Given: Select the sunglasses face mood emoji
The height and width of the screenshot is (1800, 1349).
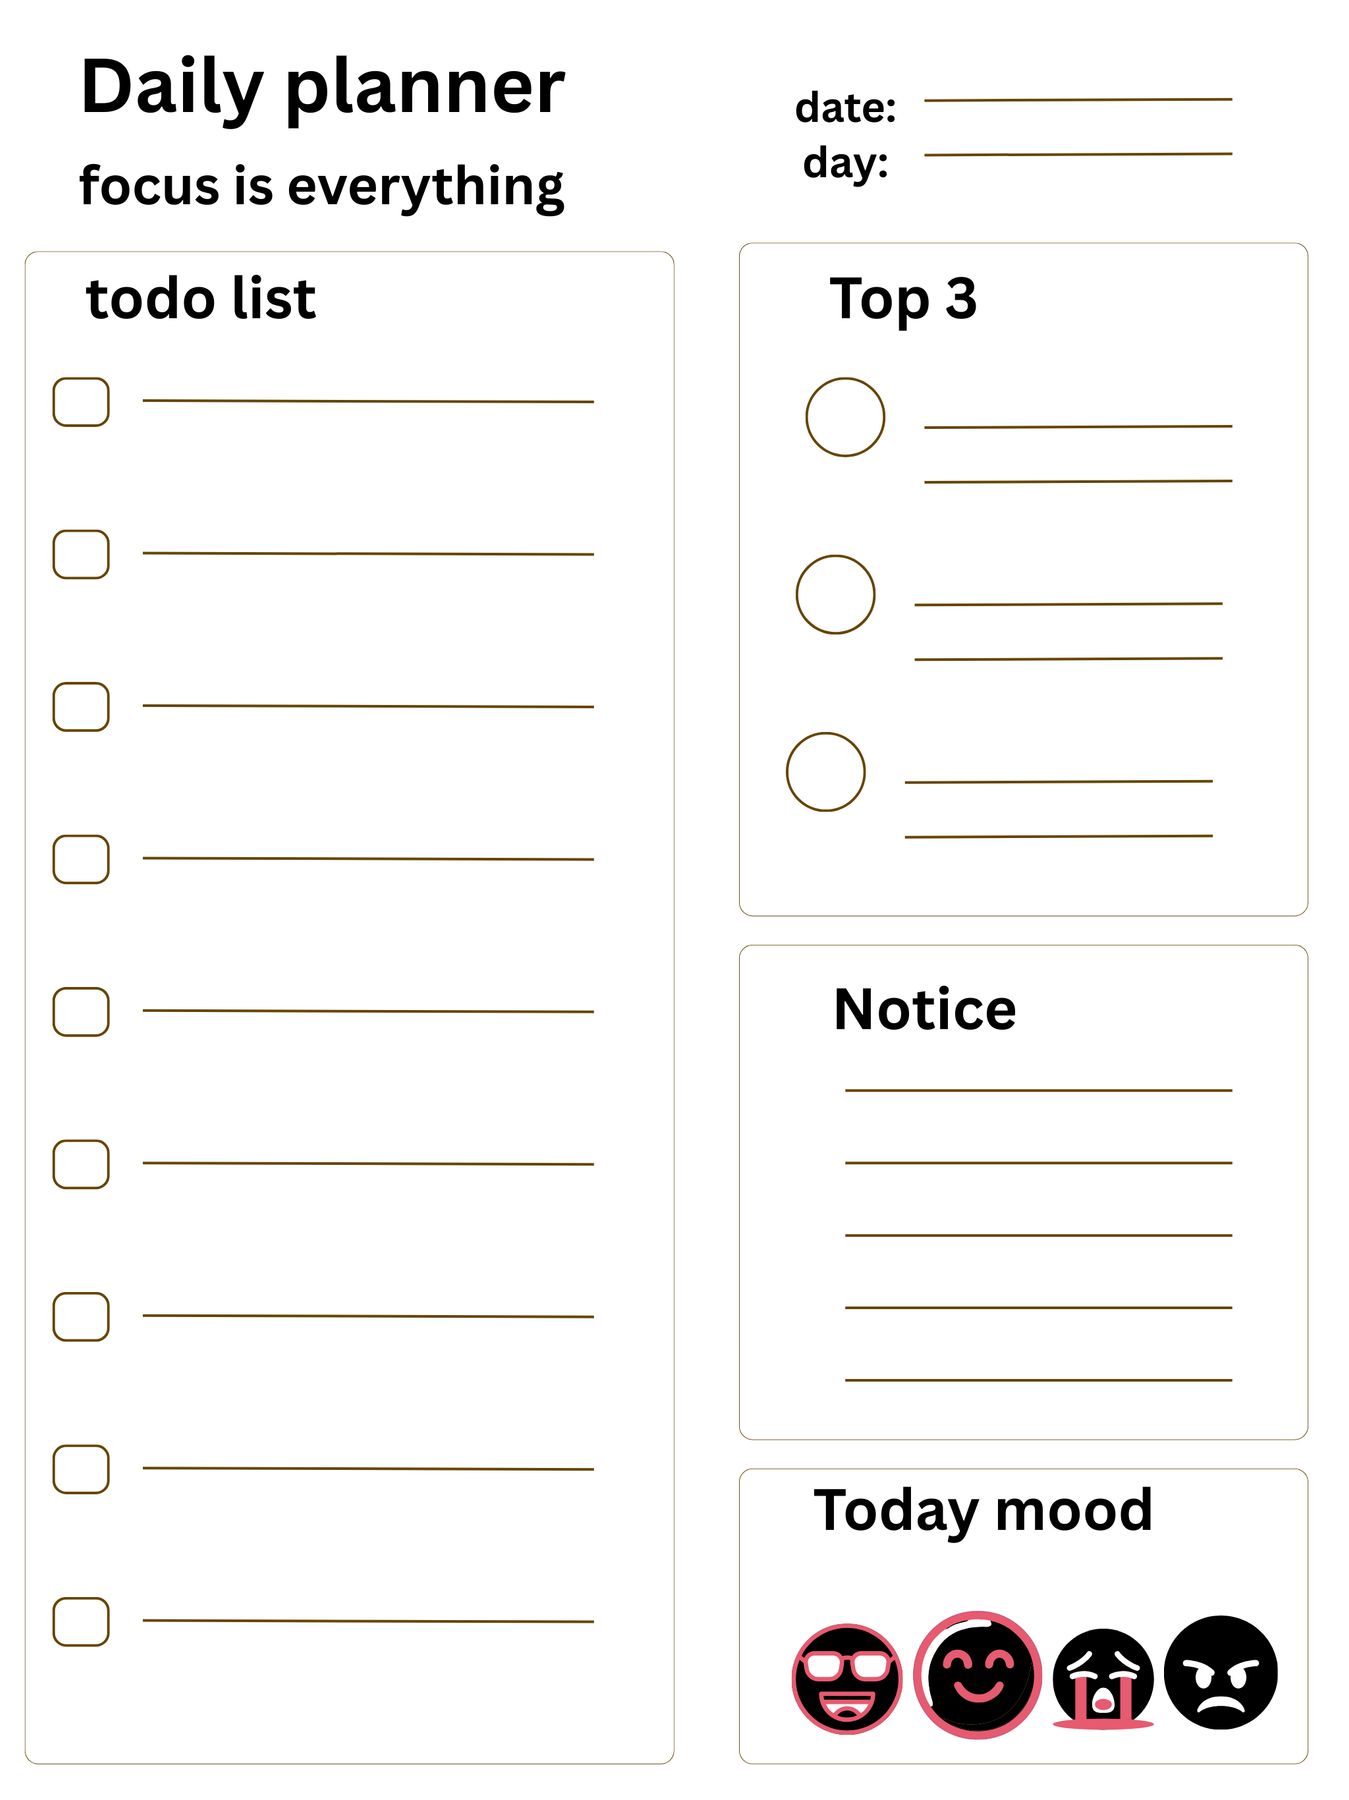Looking at the screenshot, I should 846,1679.
